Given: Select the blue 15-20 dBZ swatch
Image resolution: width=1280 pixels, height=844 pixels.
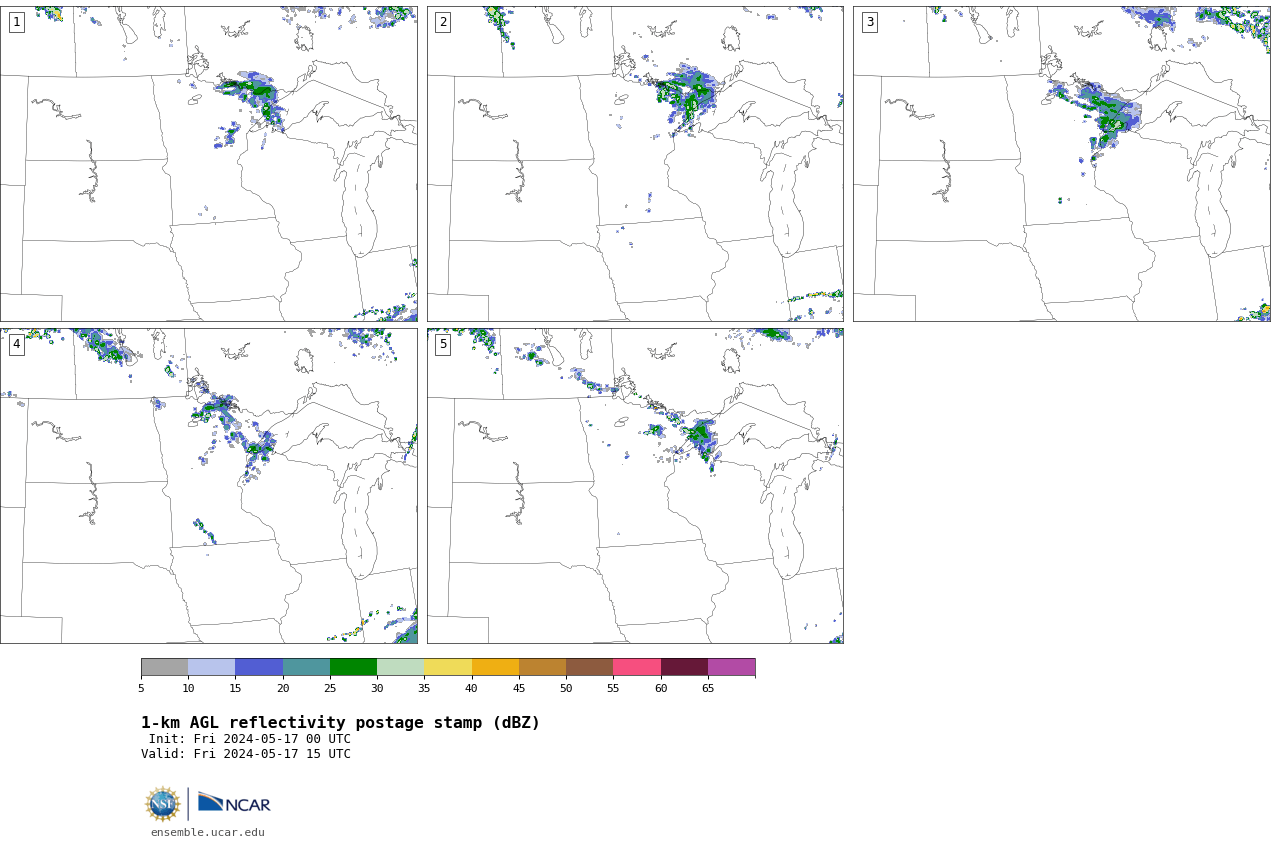Looking at the screenshot, I should click(x=259, y=667).
